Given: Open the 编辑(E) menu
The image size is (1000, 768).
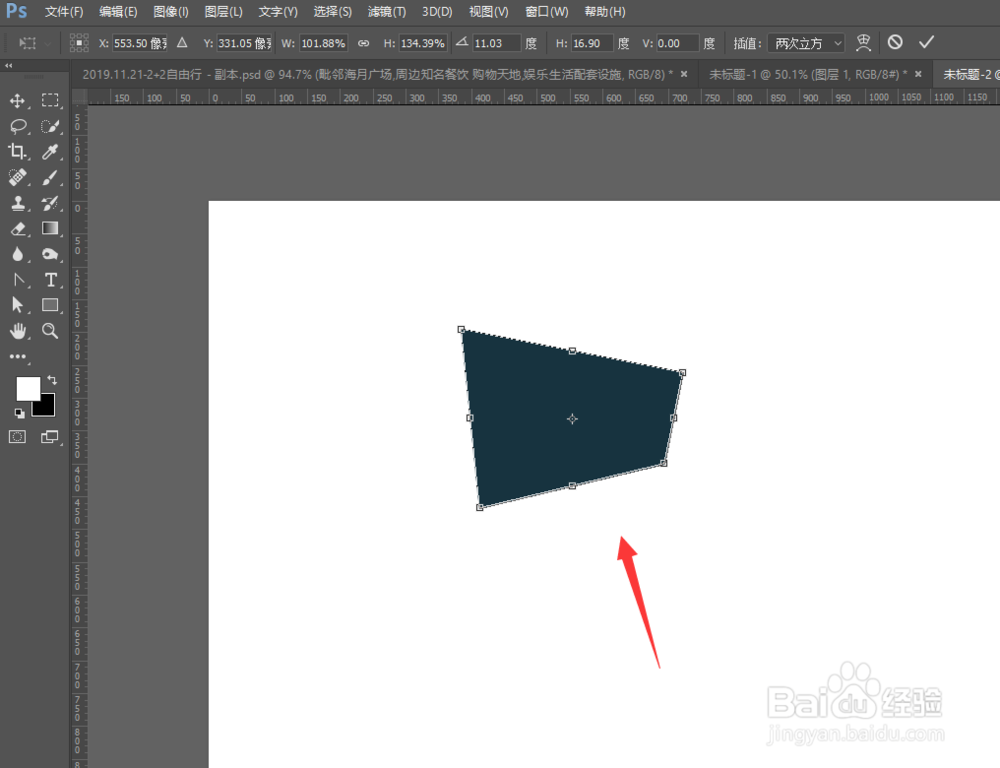Looking at the screenshot, I should [118, 11].
